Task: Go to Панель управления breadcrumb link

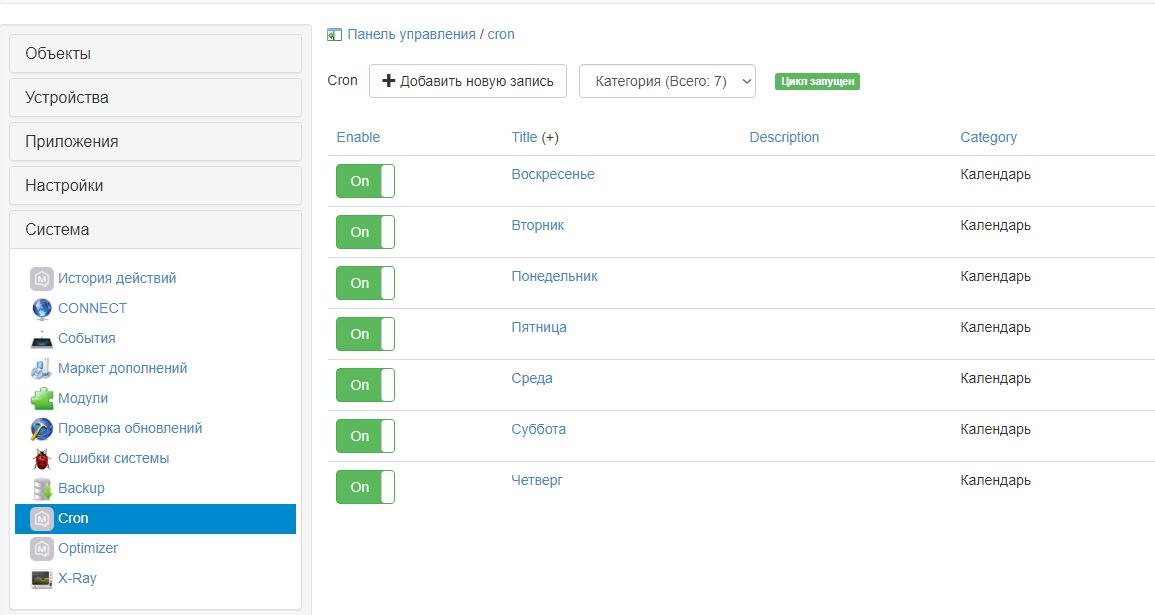Action: (411, 34)
